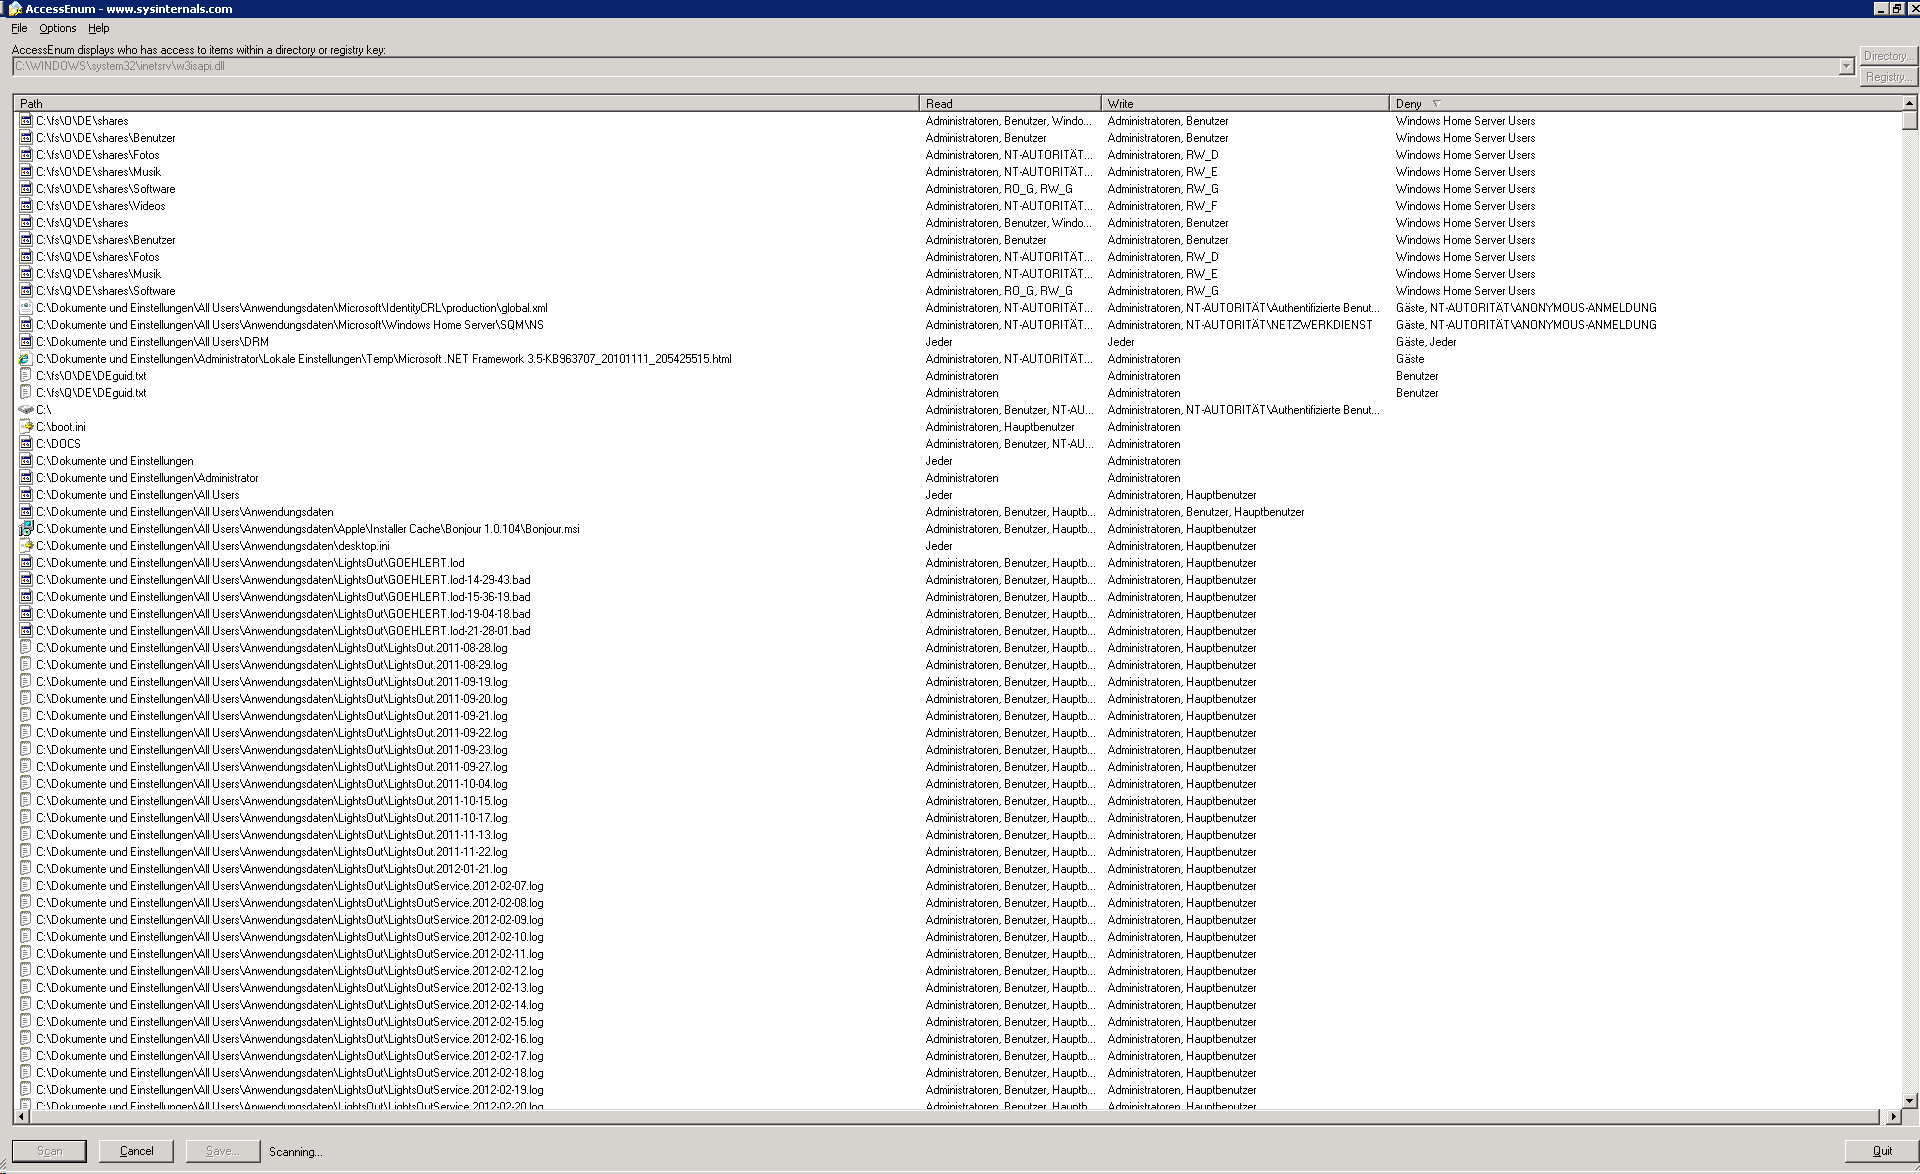Screen dimensions: 1920x1174
Task: Select path C:\fs\Q\DE\shares\Benutzer
Action: click(106, 240)
